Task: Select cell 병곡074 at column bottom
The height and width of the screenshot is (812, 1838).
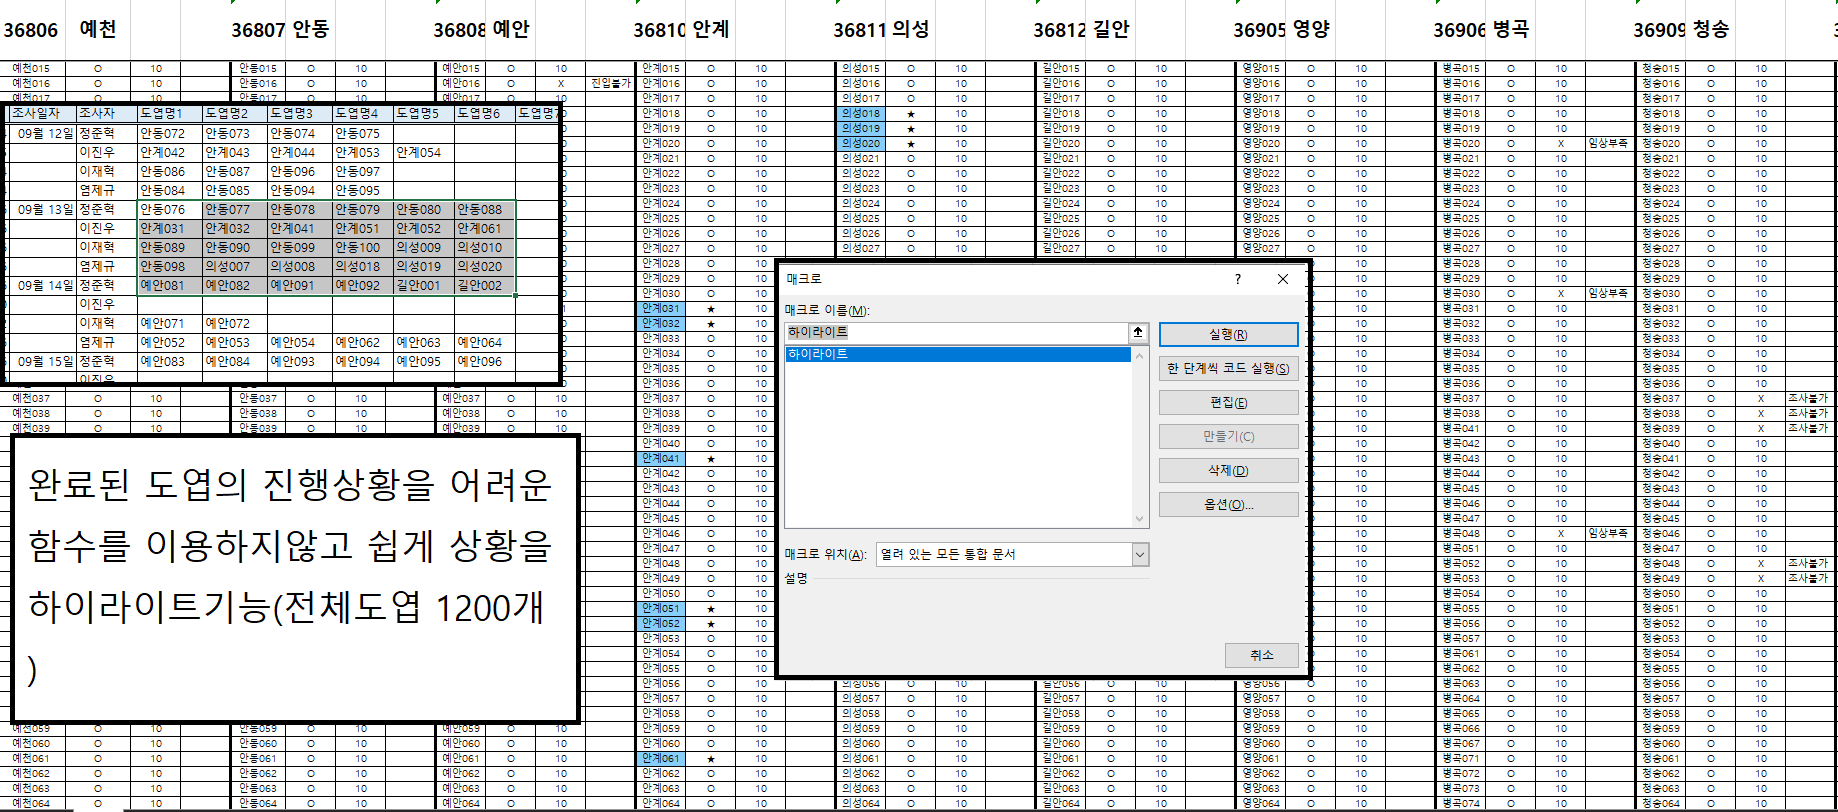Action: coord(1461,804)
